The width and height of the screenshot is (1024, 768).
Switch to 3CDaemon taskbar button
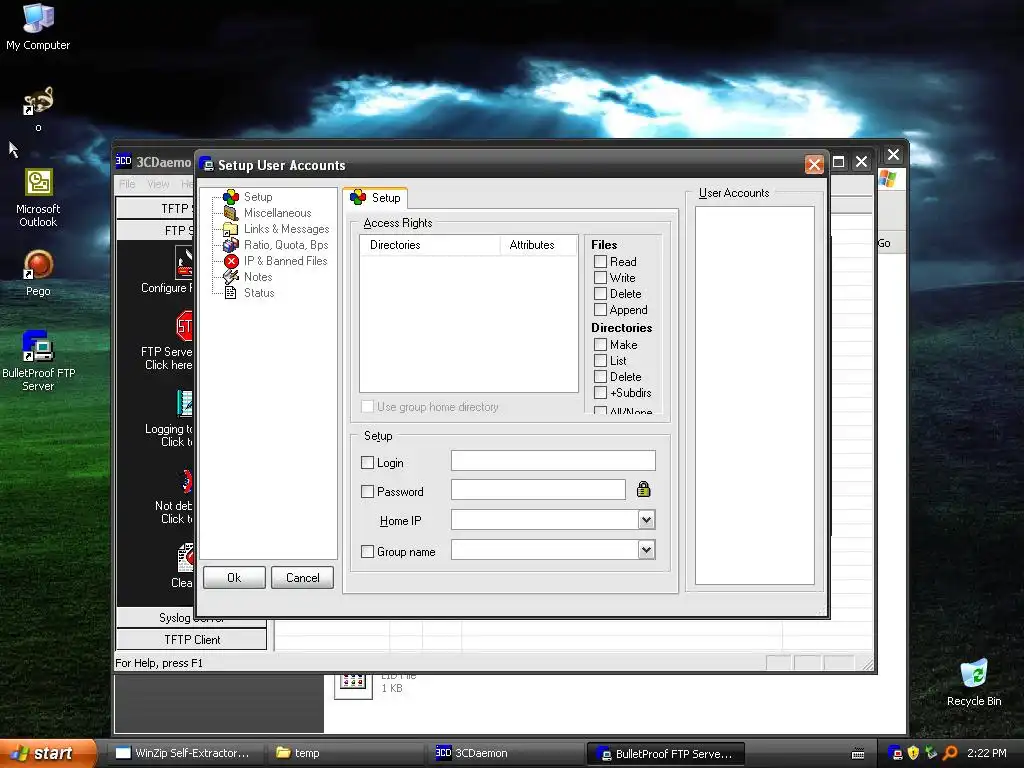(505, 753)
